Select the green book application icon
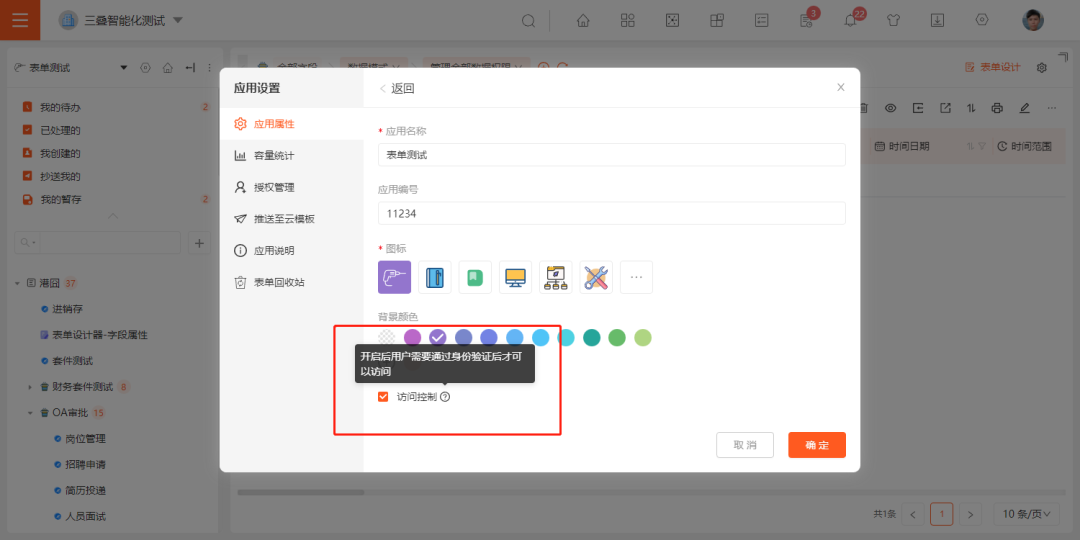The width and height of the screenshot is (1080, 540). pyautogui.click(x=475, y=277)
